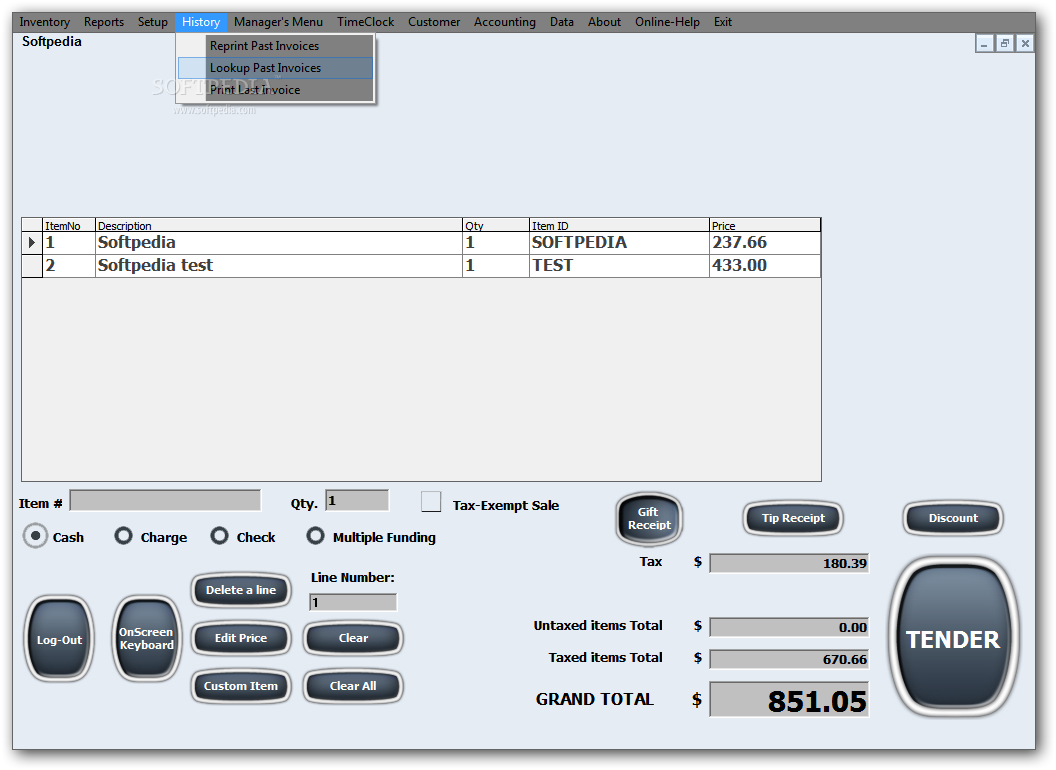Screen dimensions: 1056x770
Task: Open the Setup menu
Action: point(153,22)
